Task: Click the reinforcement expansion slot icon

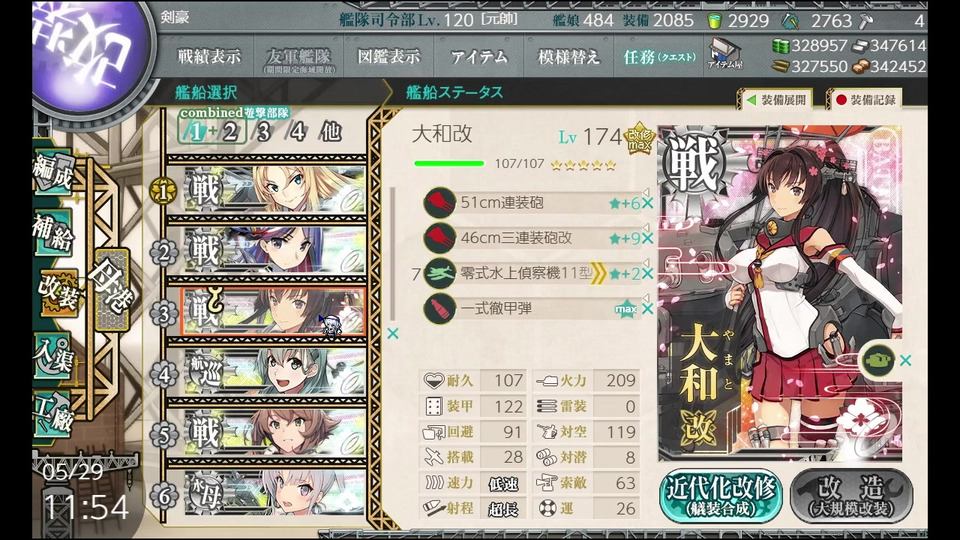Action: click(879, 360)
